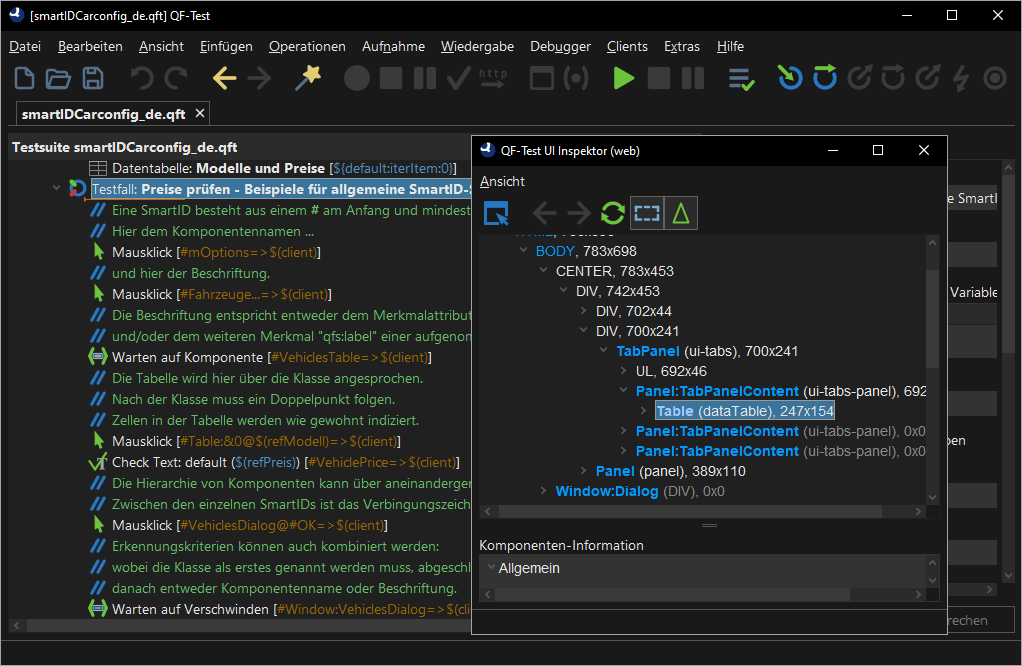
Task: Select Datentabelle Modelle und Preise node
Action: (273, 168)
